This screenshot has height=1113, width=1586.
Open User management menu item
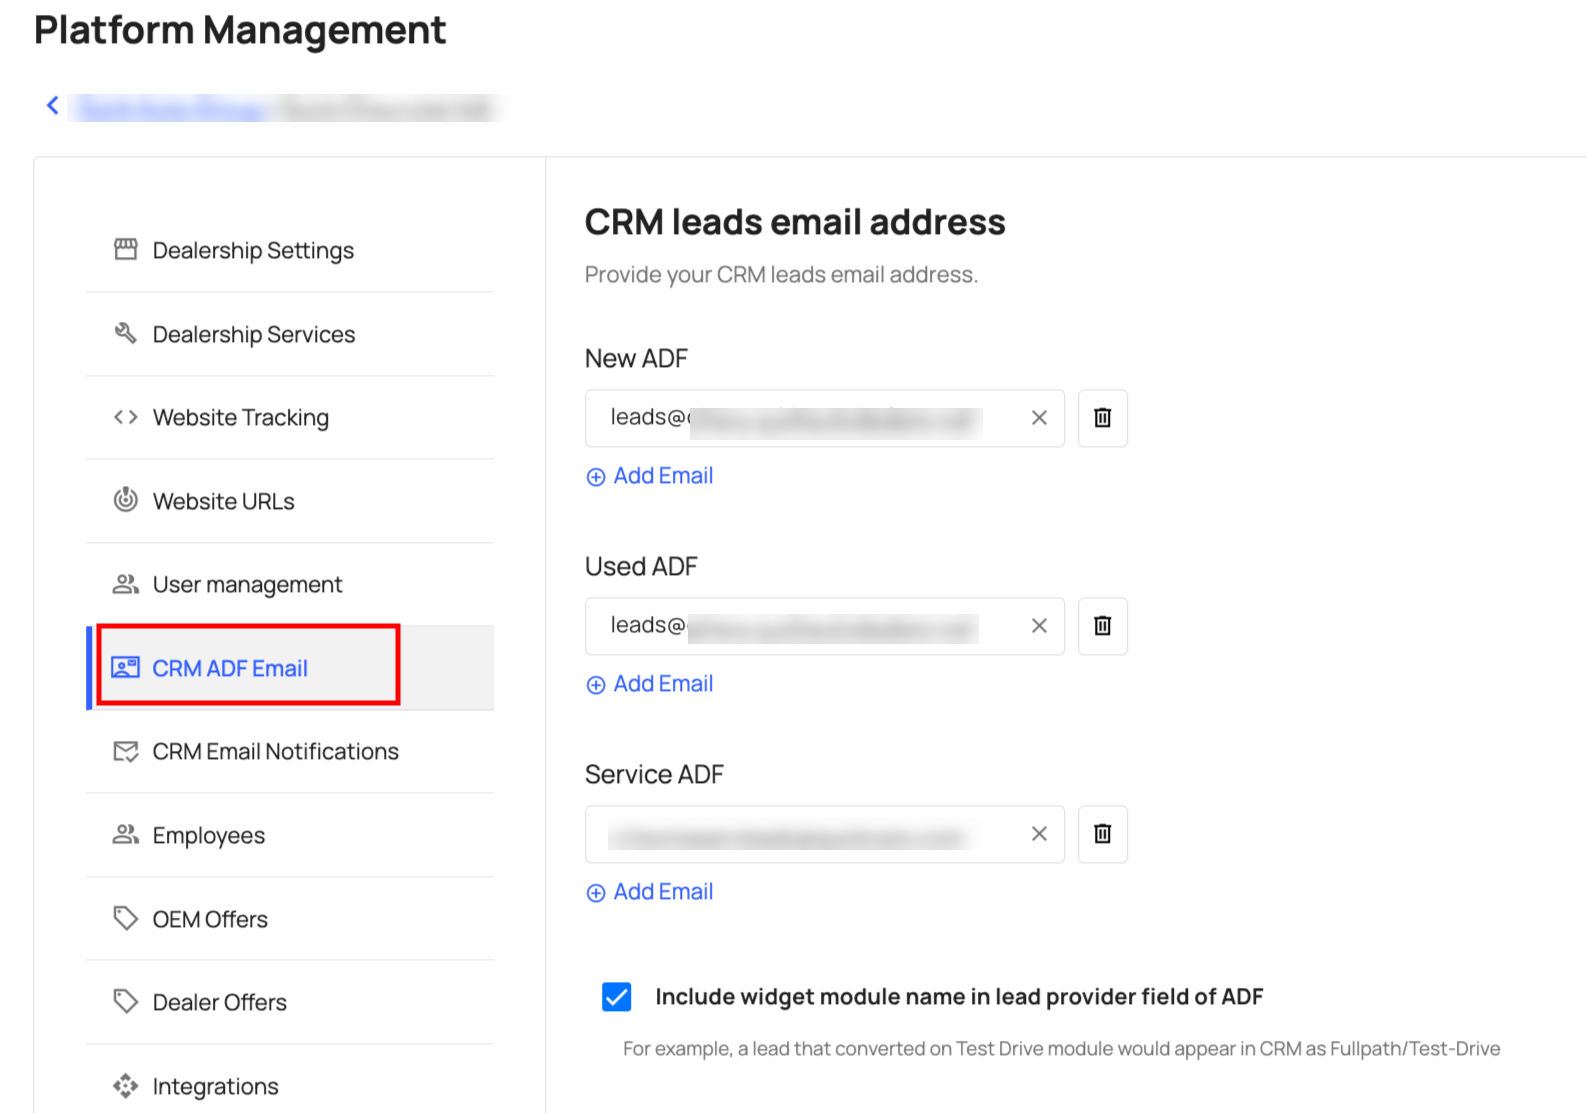(x=290, y=584)
